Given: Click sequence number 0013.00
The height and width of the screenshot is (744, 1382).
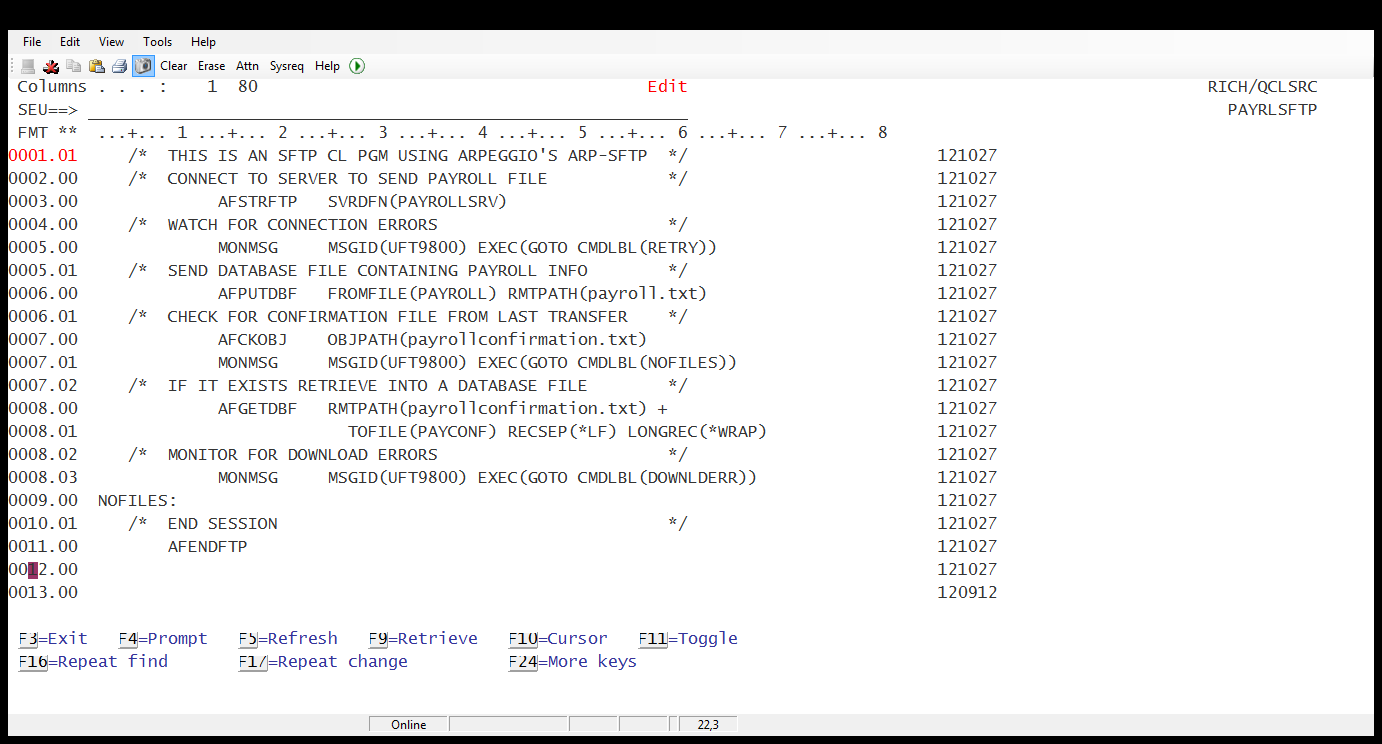Looking at the screenshot, I should [x=43, y=593].
